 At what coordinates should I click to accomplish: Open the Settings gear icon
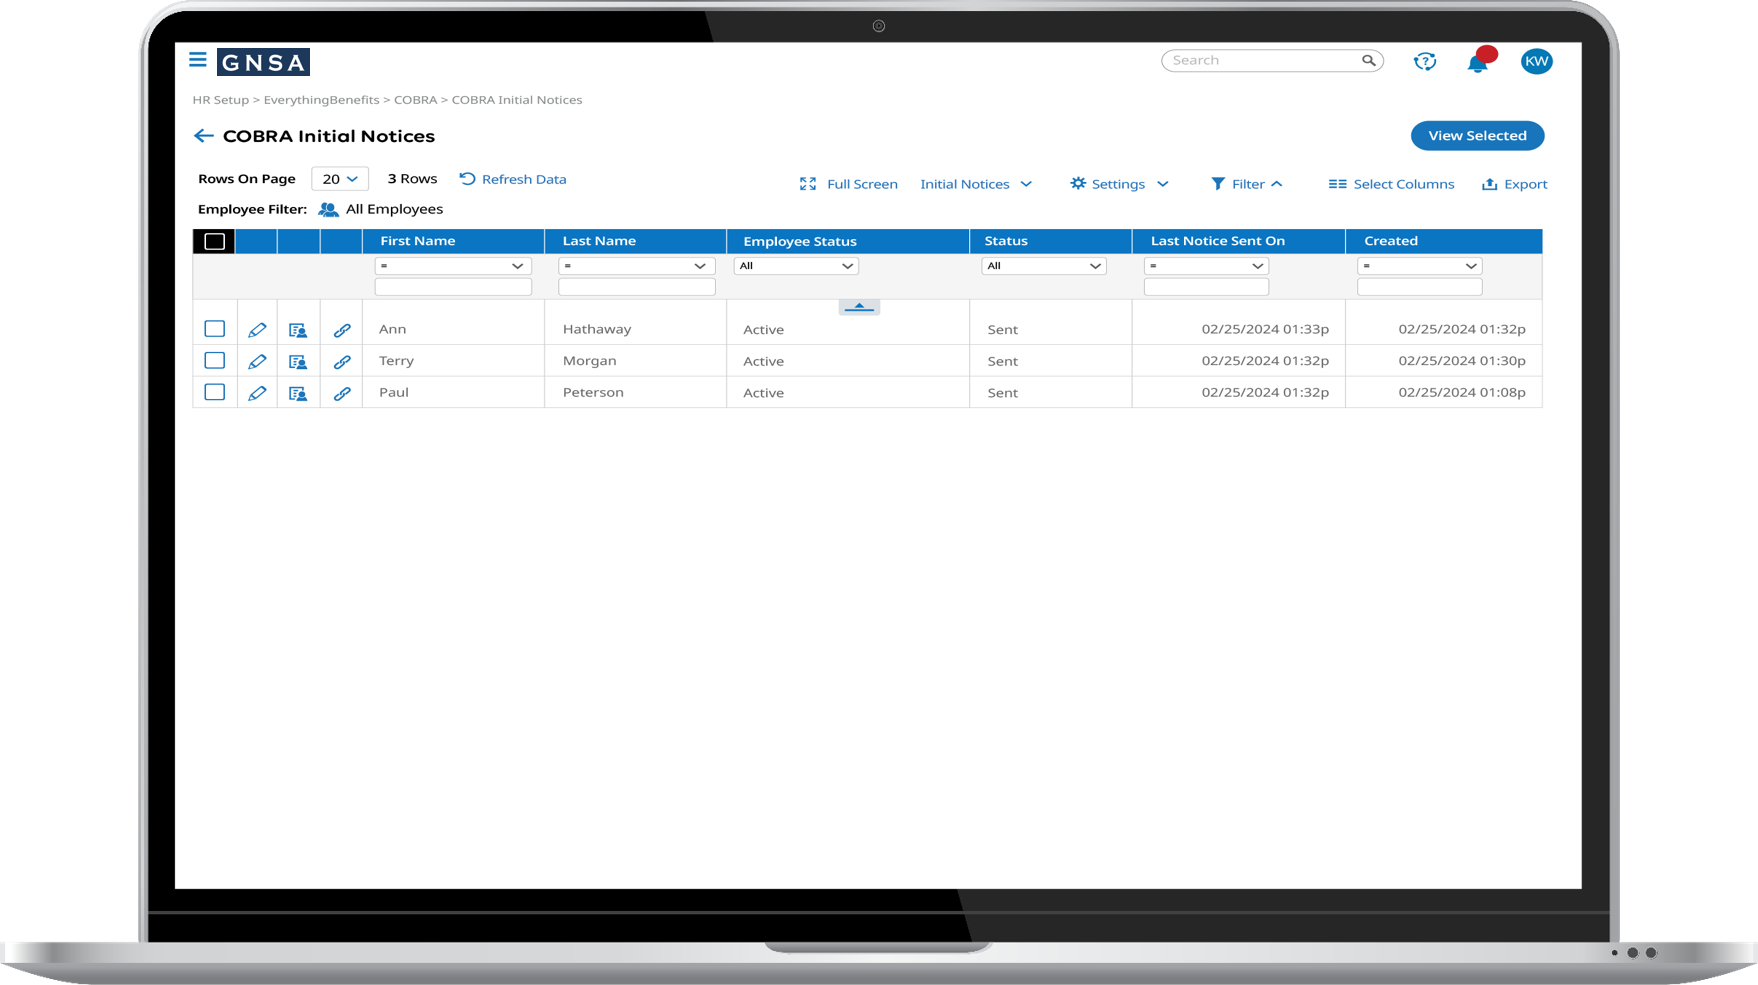point(1078,183)
